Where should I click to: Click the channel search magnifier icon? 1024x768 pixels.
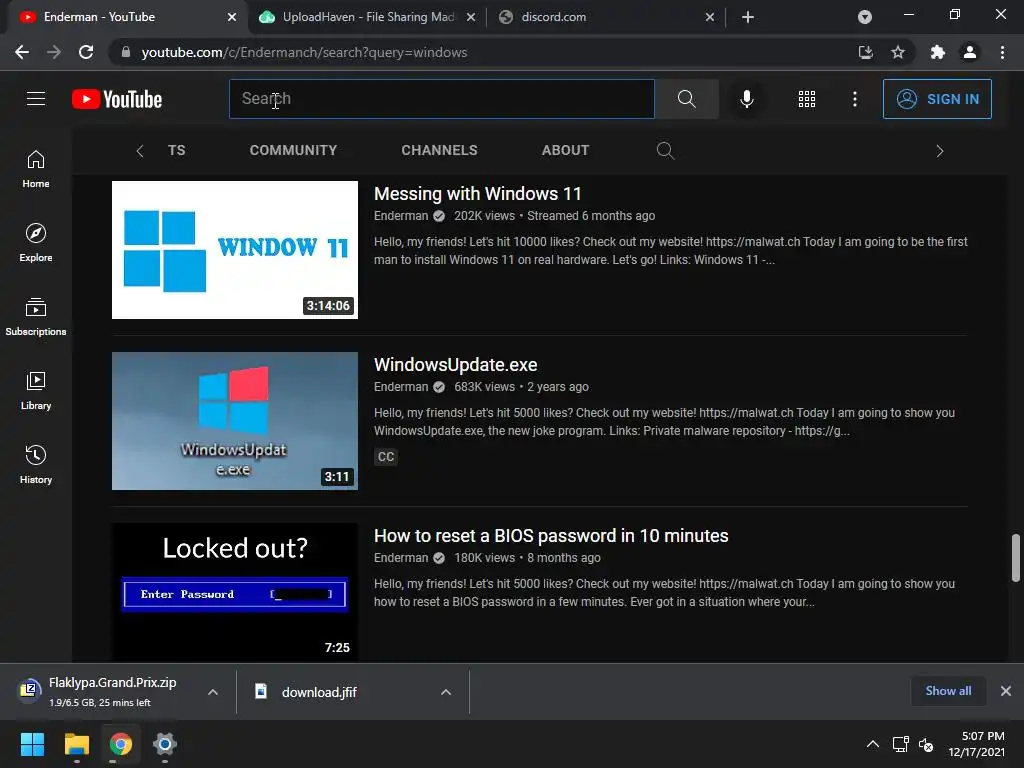(x=665, y=150)
